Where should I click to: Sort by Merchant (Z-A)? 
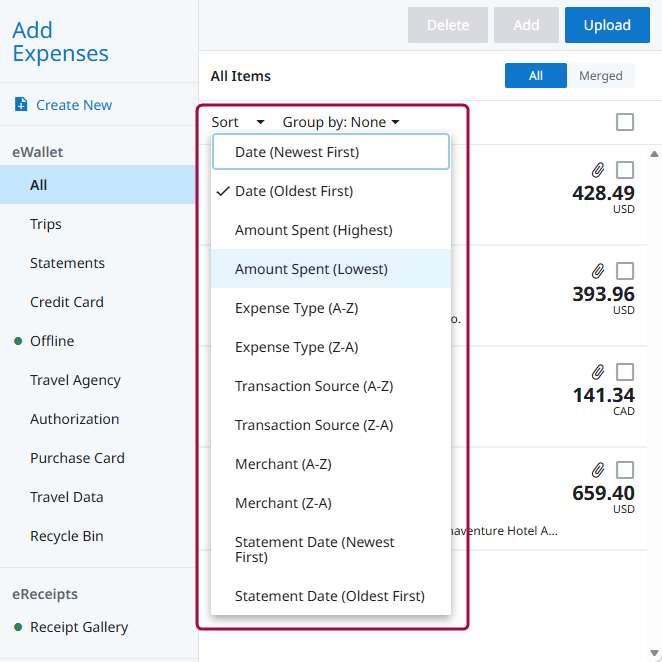click(331, 503)
